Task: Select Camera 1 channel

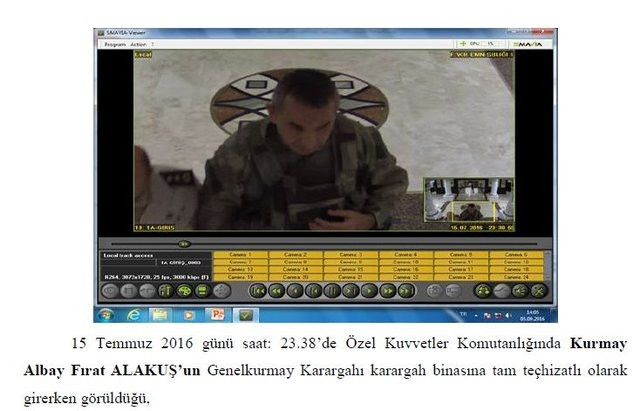Action: tap(240, 255)
